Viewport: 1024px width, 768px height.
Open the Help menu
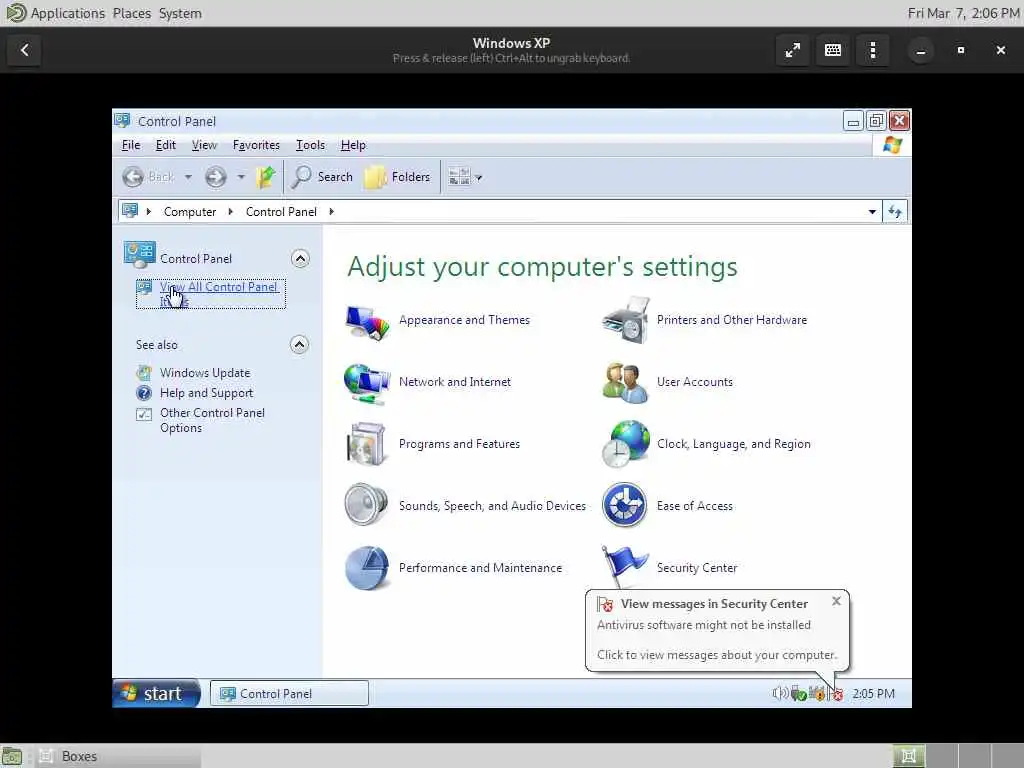[353, 145]
